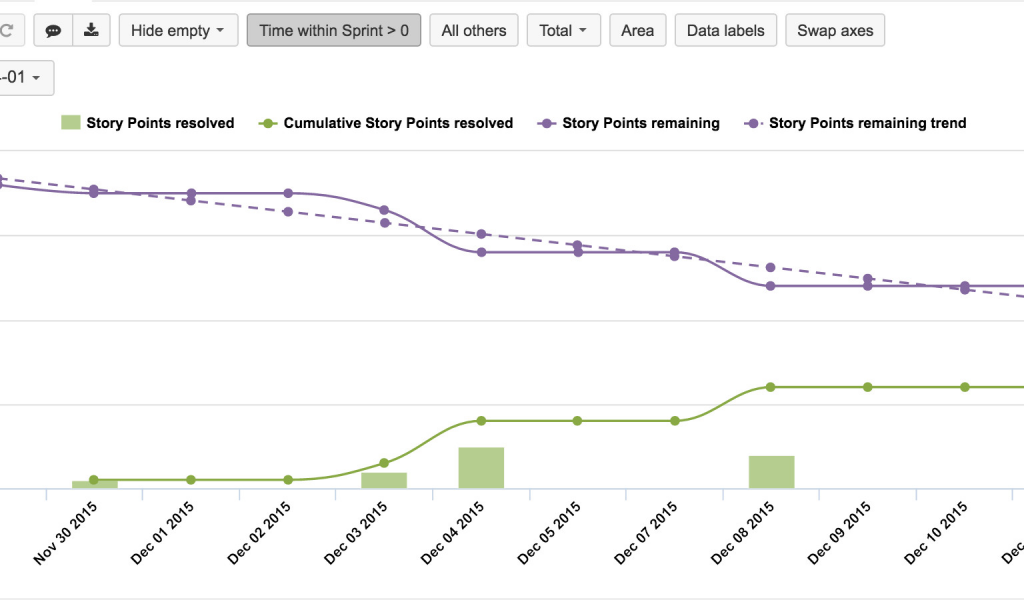Toggle the Time within Sprint > 0 filter
Screen dimensions: 1024x600
334,30
